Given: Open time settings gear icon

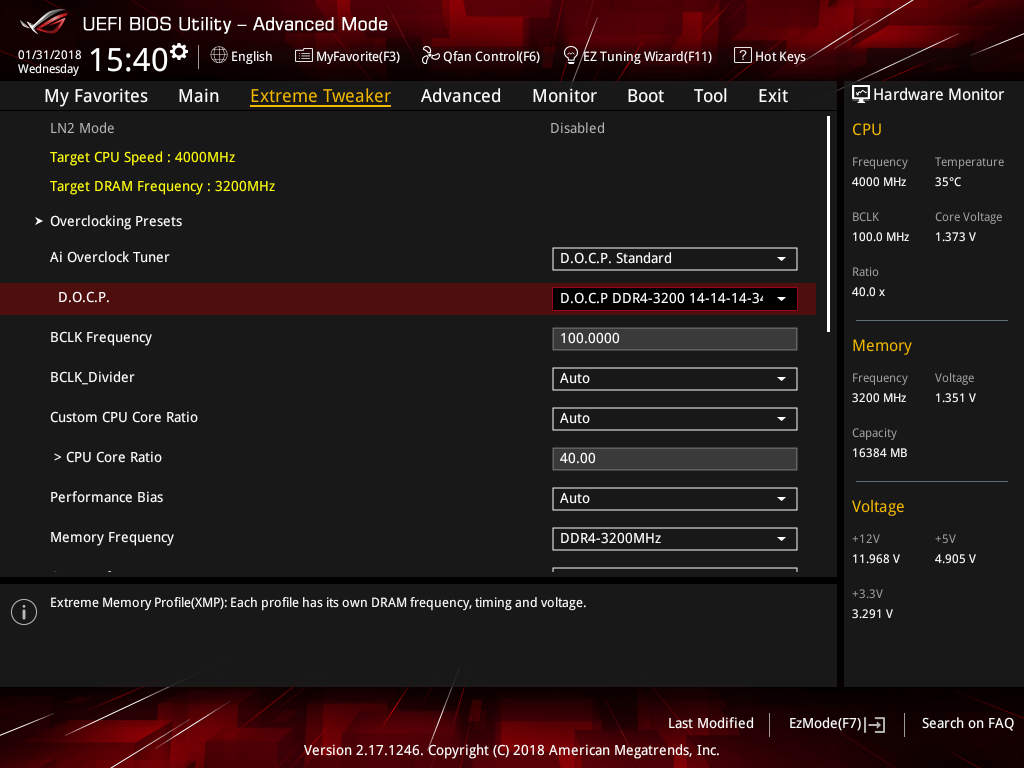Looking at the screenshot, I should coord(179,52).
